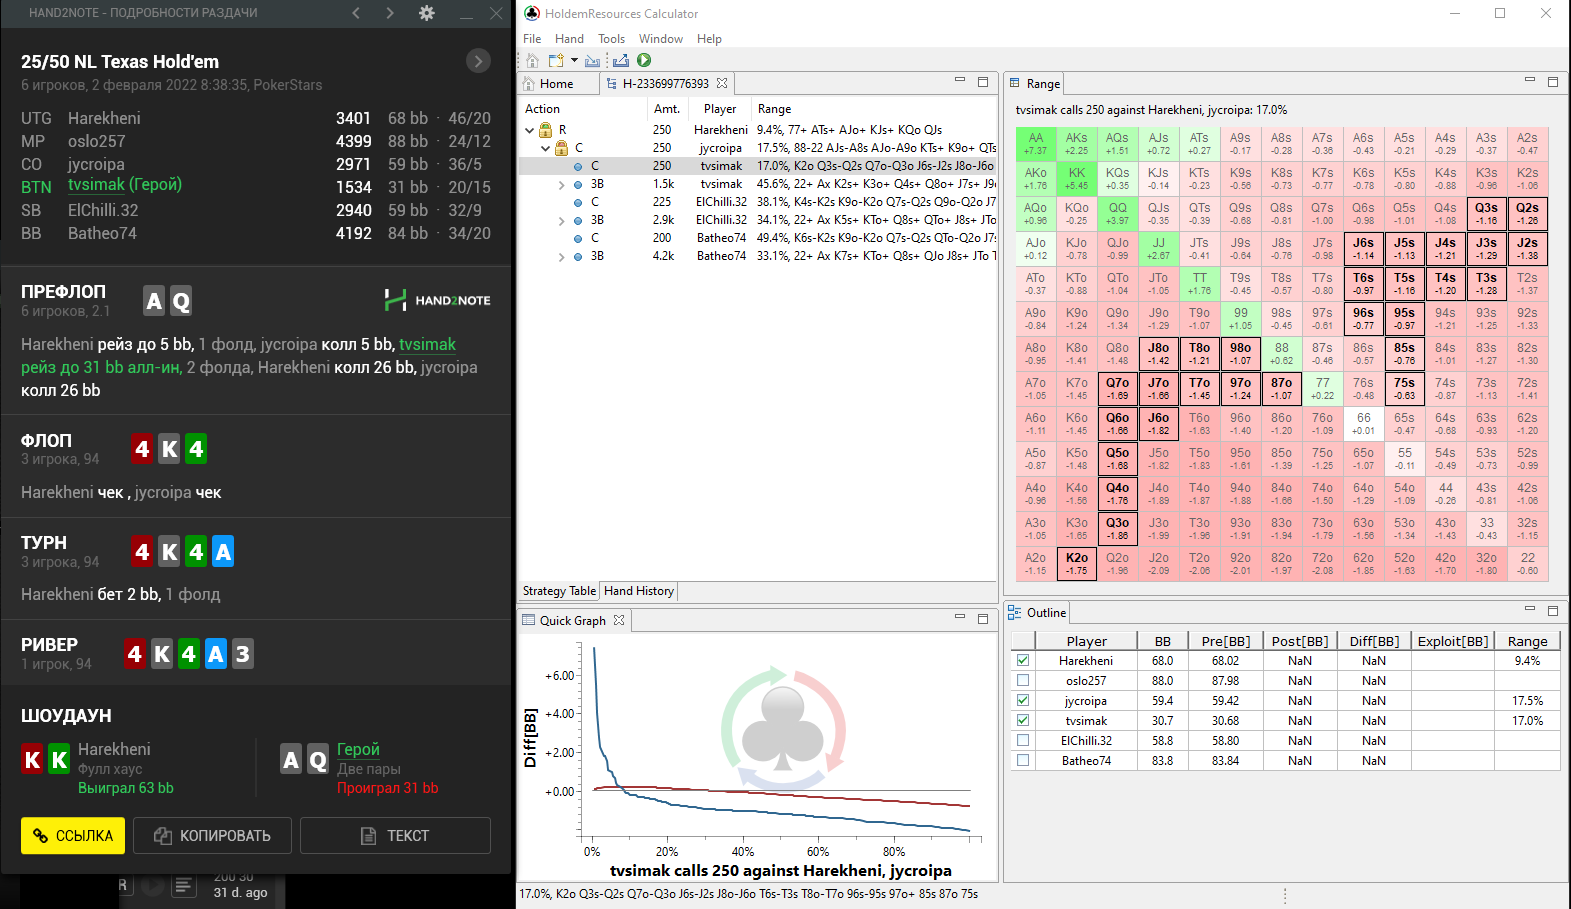Toggle the ElChilli.32 checkbox in Outline
Viewport: 1571px width, 909px height.
[1022, 740]
